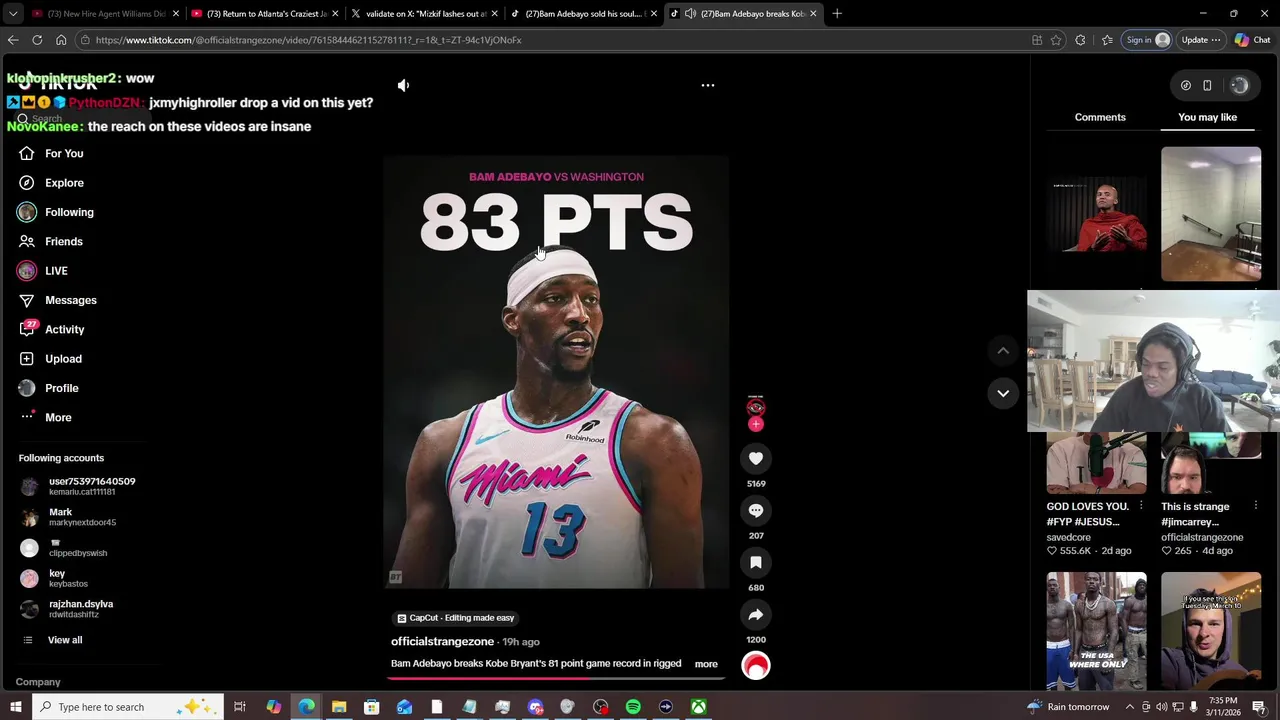Go to the previous video with up chevron
Screen dimensions: 1280x720
click(x=1003, y=350)
